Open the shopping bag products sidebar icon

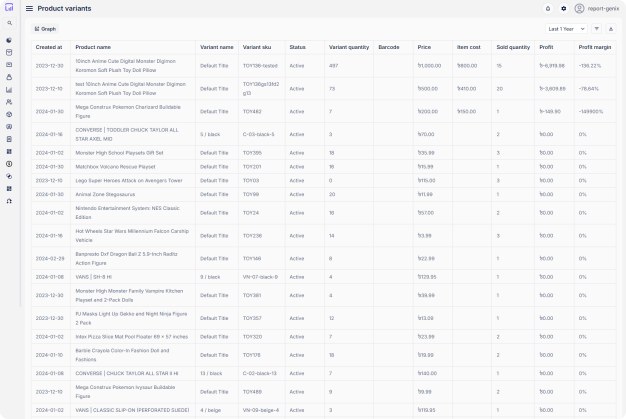[9, 77]
